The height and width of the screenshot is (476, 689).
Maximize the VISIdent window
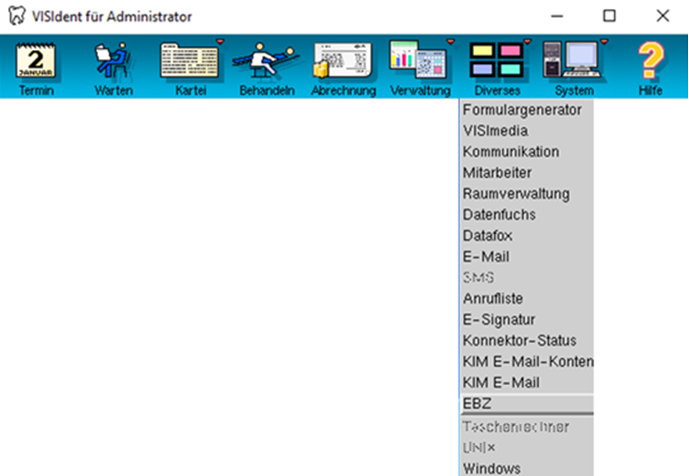coord(609,16)
